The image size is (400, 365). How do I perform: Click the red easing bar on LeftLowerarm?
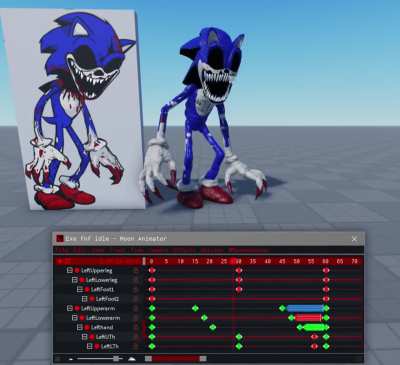[x=308, y=318]
